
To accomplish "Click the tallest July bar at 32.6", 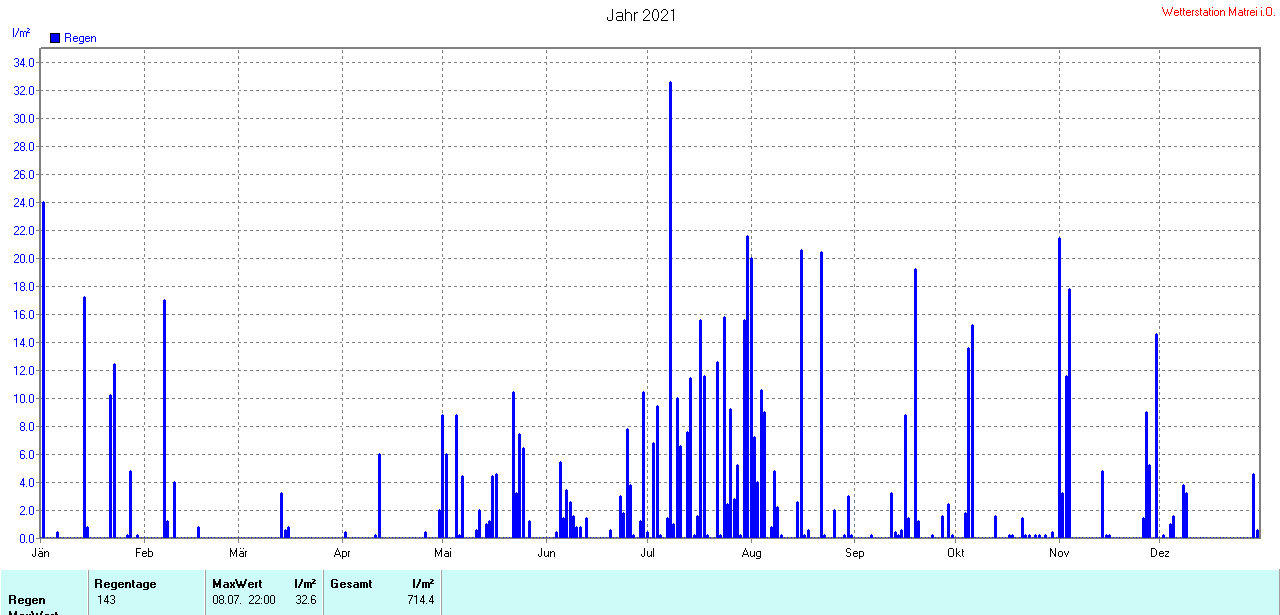I will click(x=670, y=310).
